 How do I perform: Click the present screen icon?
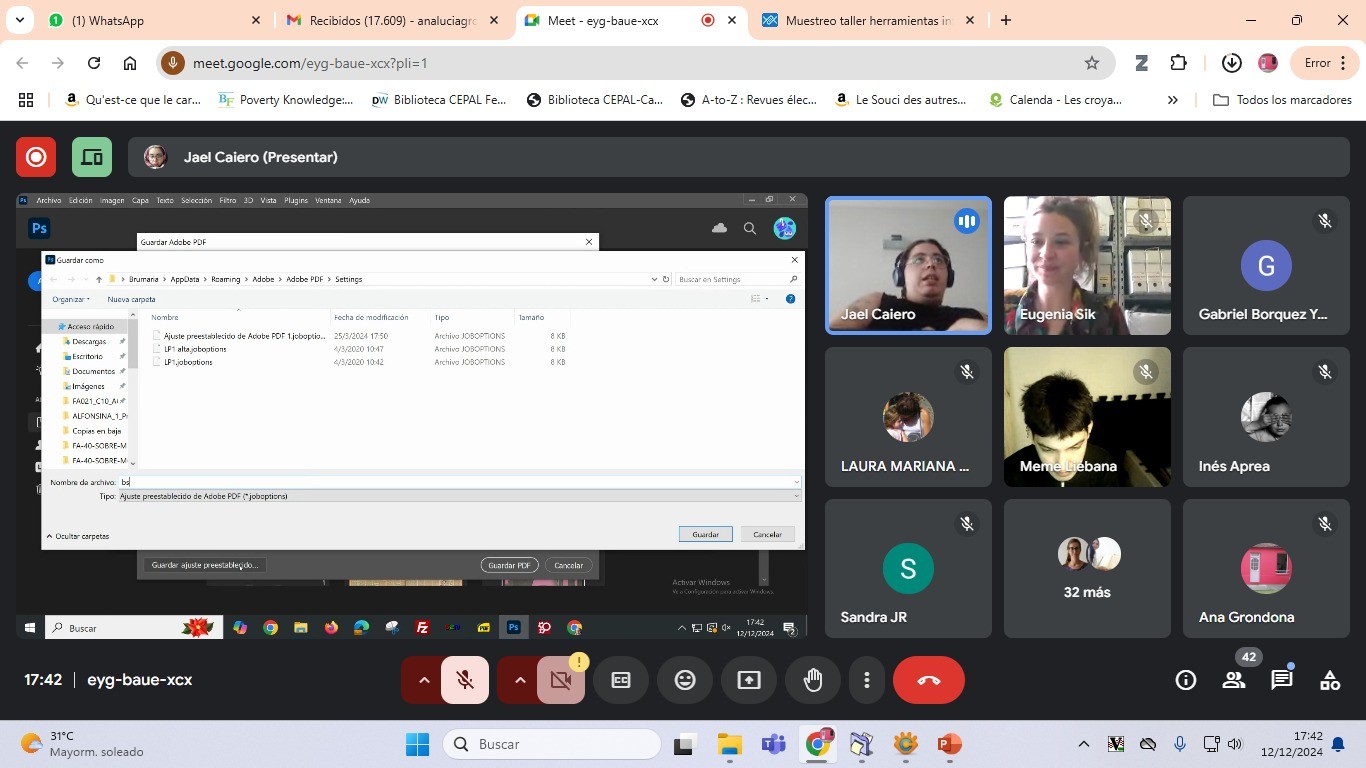(x=749, y=680)
